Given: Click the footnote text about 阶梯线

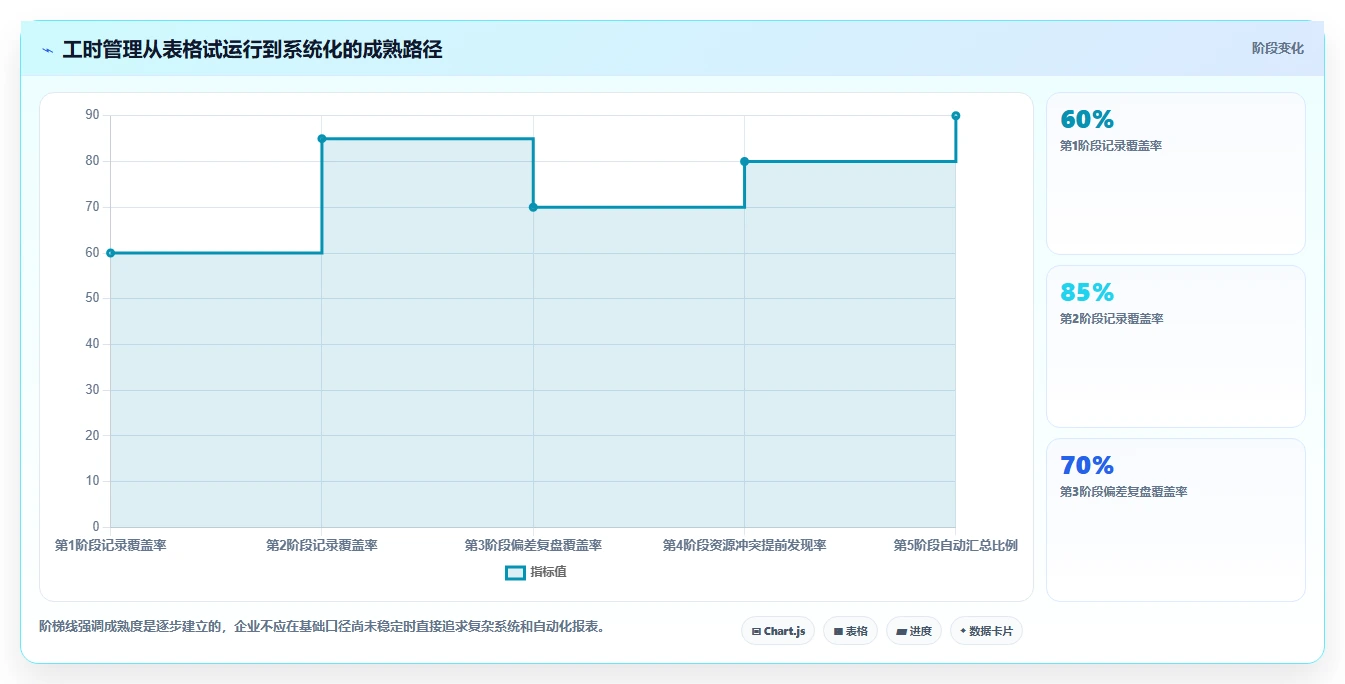Looking at the screenshot, I should pos(322,627).
